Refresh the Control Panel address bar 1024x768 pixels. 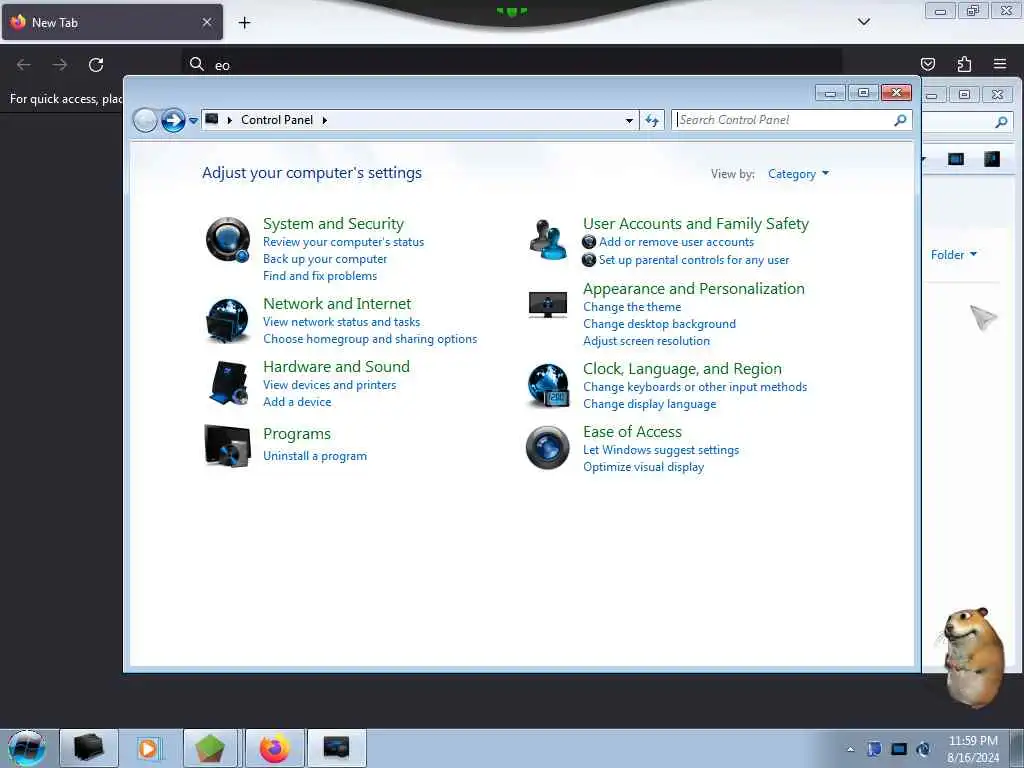tap(652, 120)
